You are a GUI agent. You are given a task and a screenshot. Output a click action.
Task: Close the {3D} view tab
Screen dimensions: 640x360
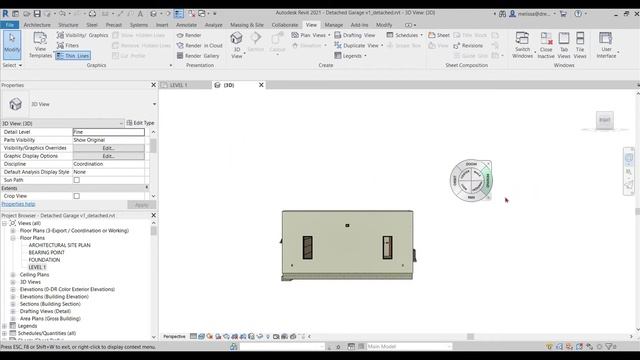click(261, 85)
